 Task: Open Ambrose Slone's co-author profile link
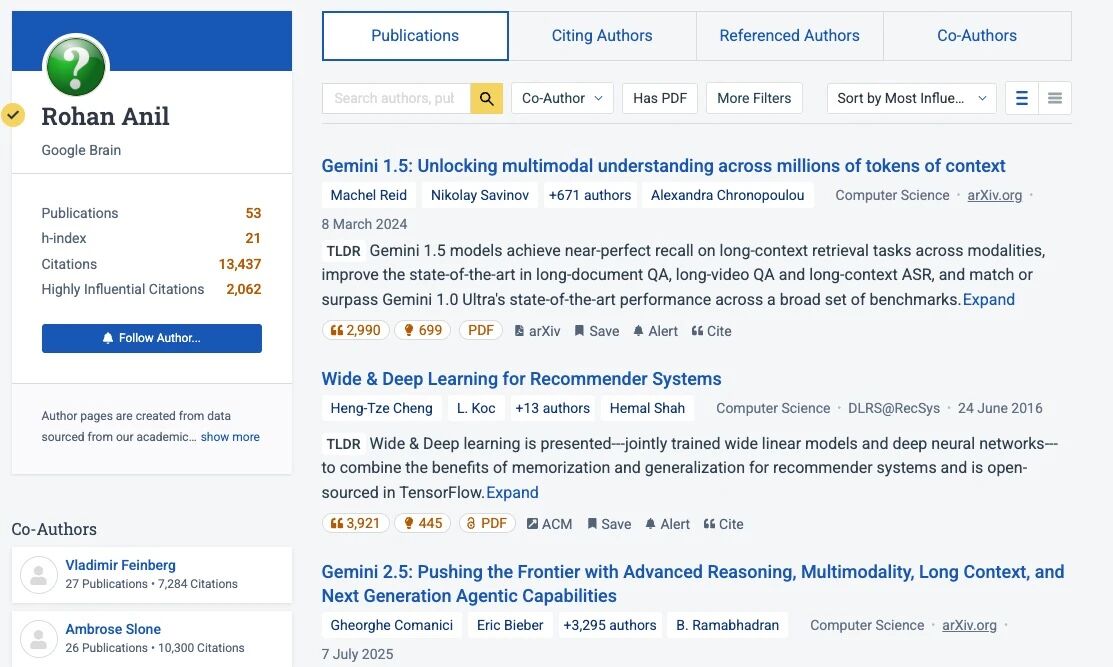point(113,629)
